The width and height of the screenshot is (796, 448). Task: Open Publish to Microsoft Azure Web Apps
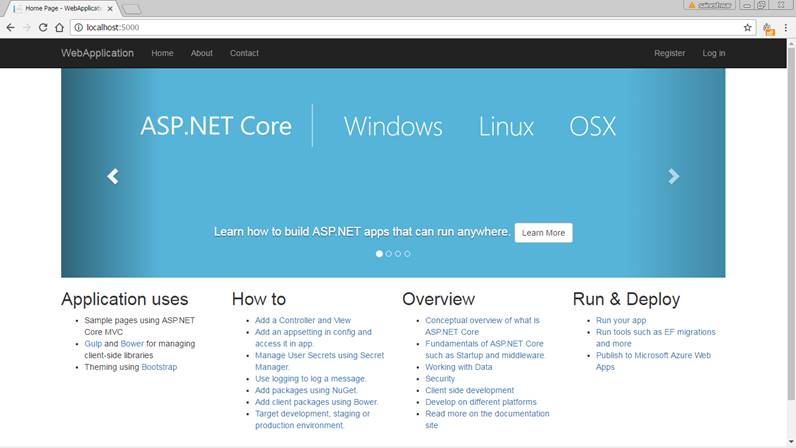coord(653,361)
